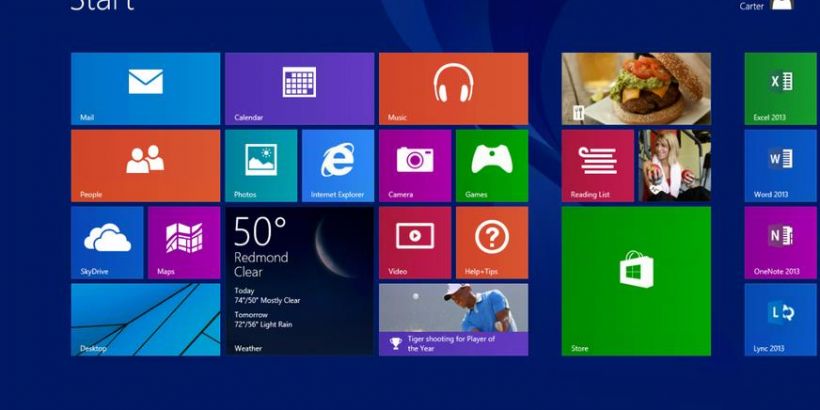
Task: Open the People tile
Action: (x=145, y=165)
